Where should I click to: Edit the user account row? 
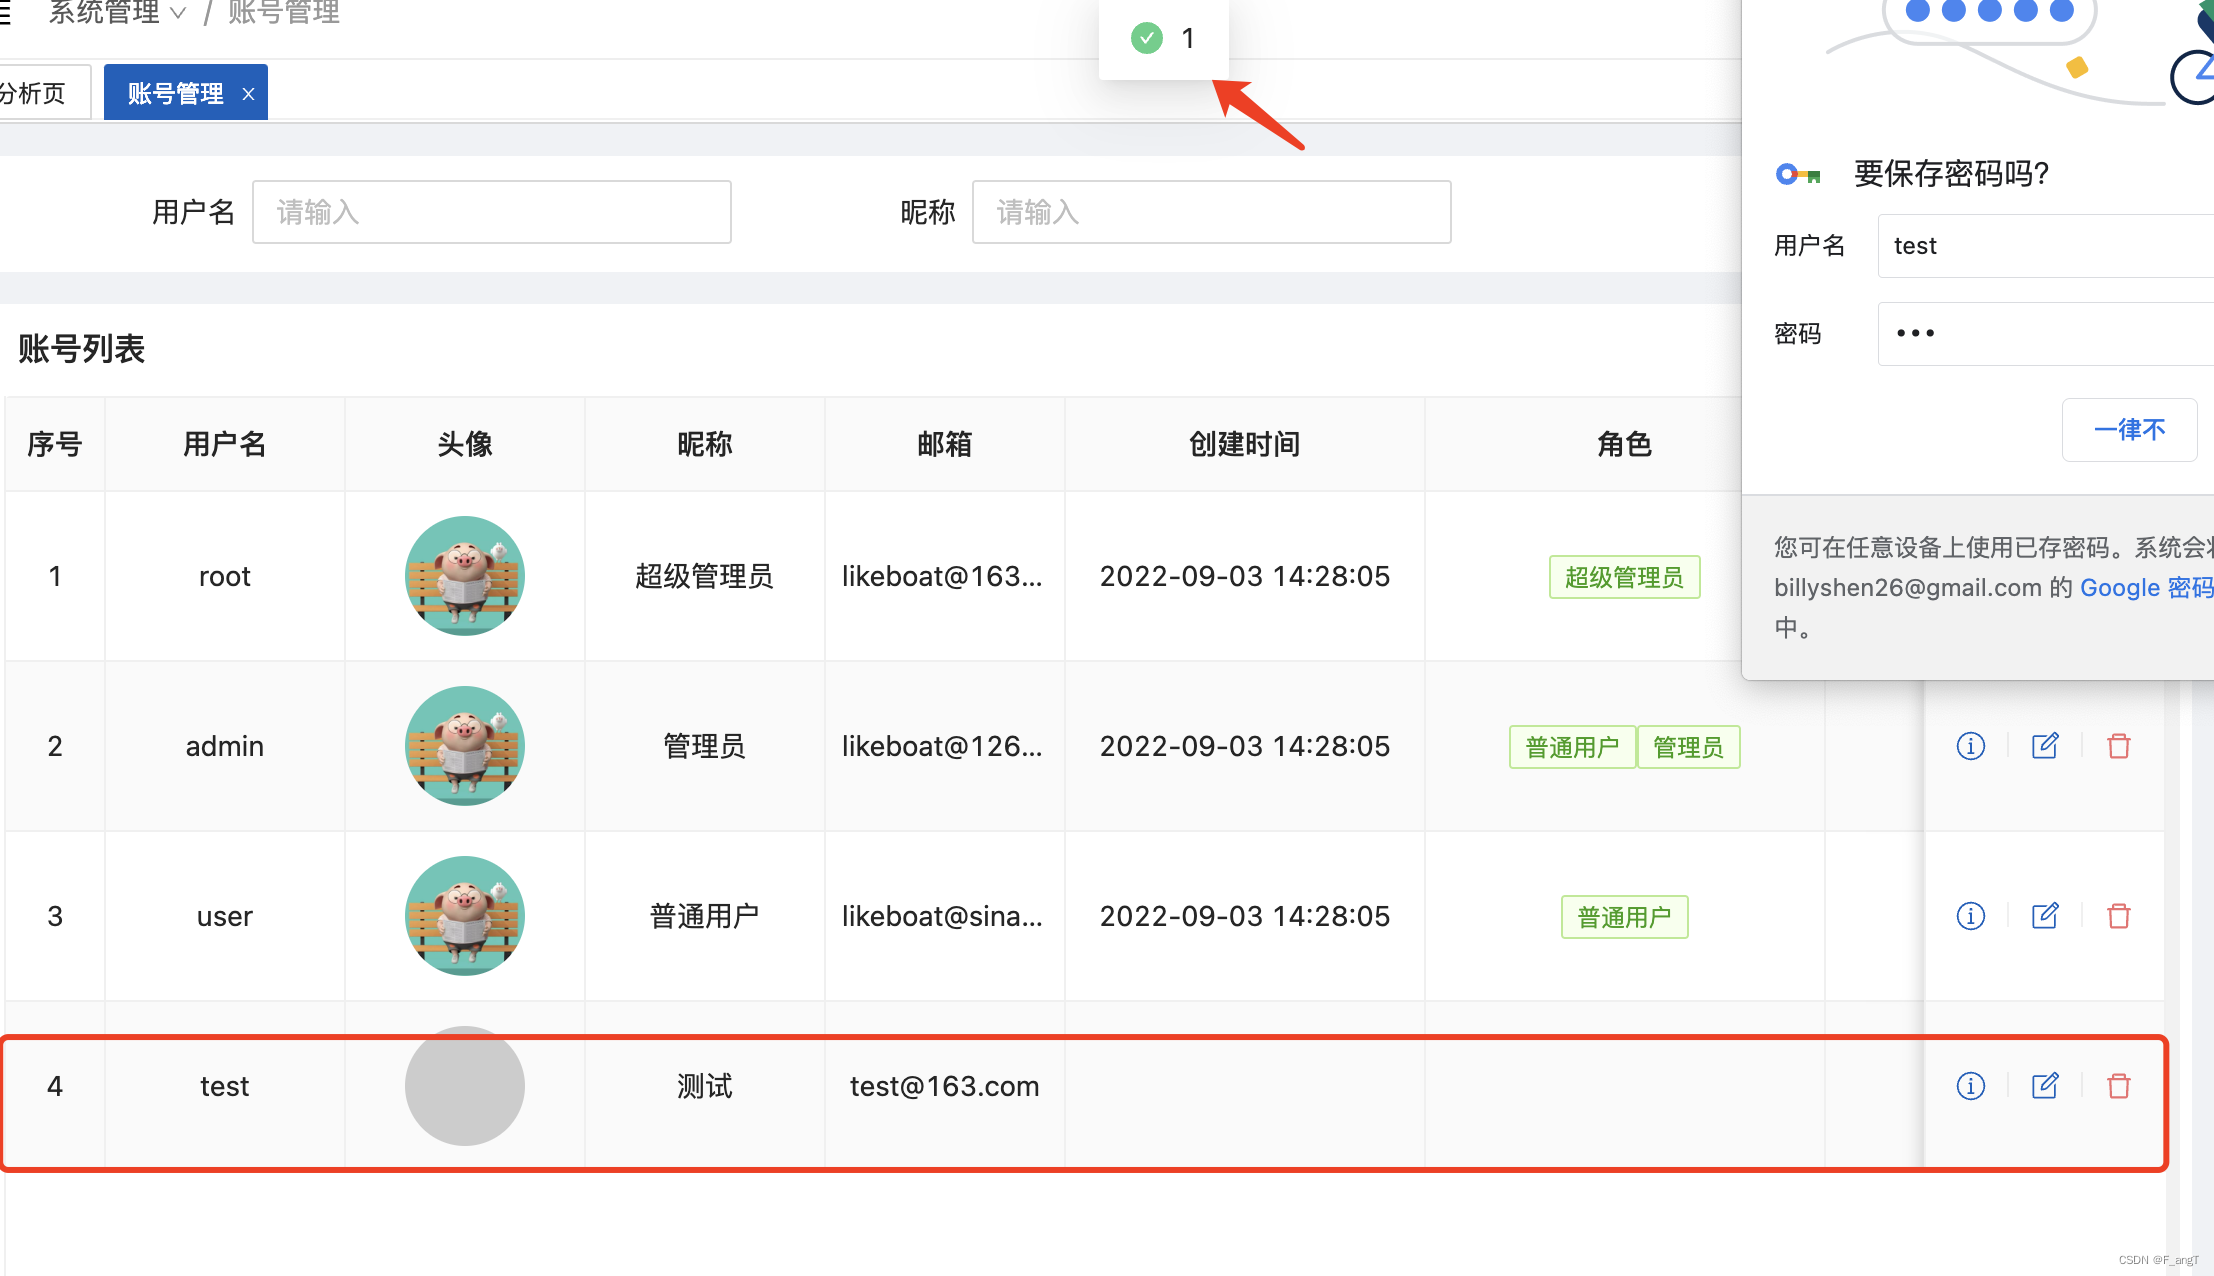click(2045, 916)
